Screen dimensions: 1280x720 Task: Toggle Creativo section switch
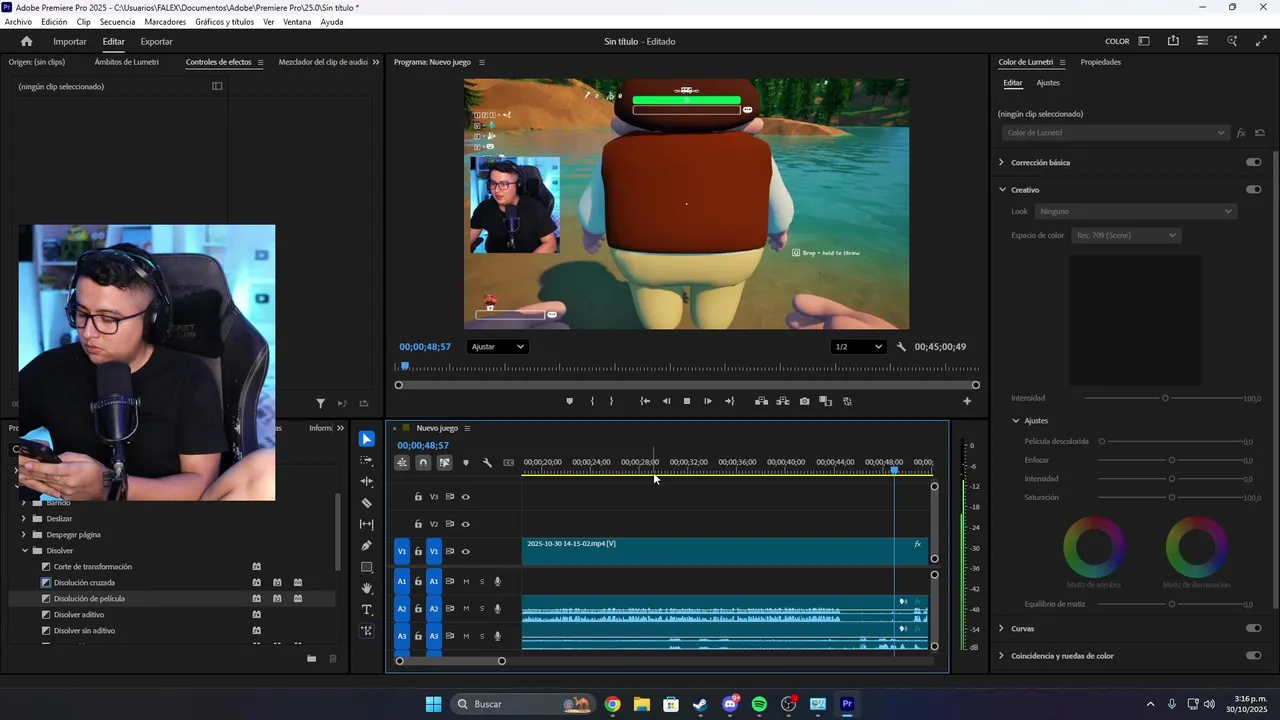coord(1253,189)
